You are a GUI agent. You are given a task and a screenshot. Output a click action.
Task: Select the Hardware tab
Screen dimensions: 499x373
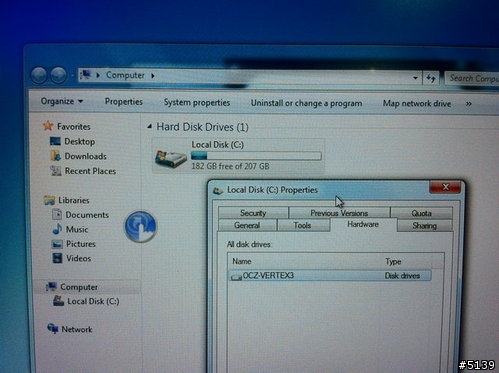[x=363, y=224]
